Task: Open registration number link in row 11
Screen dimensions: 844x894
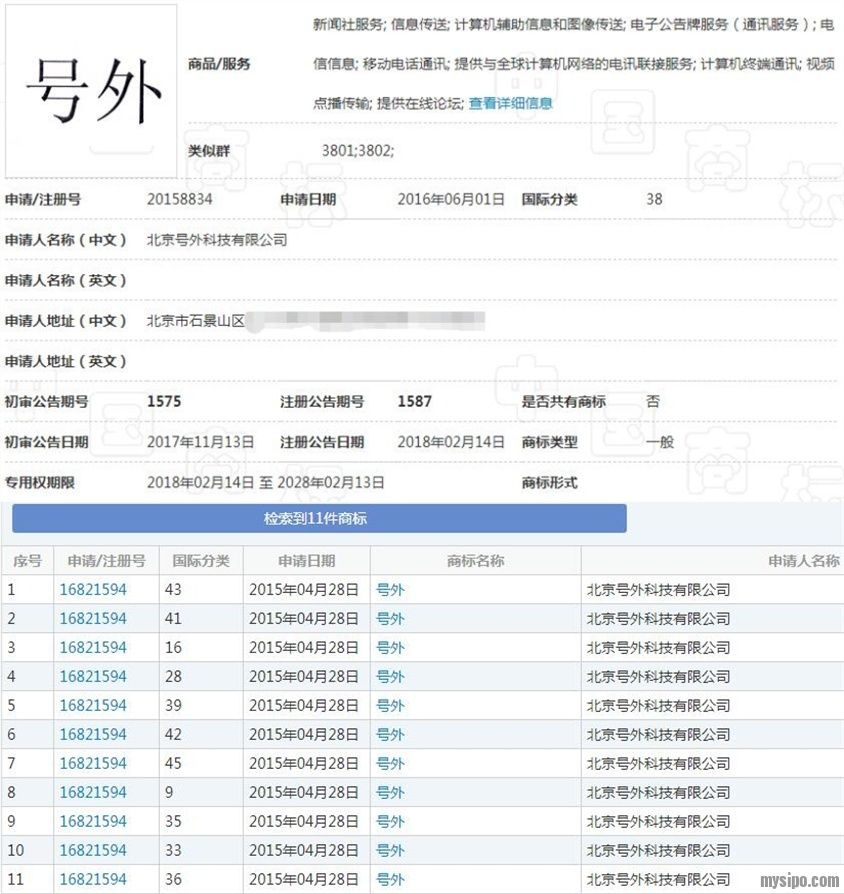Action: point(93,879)
